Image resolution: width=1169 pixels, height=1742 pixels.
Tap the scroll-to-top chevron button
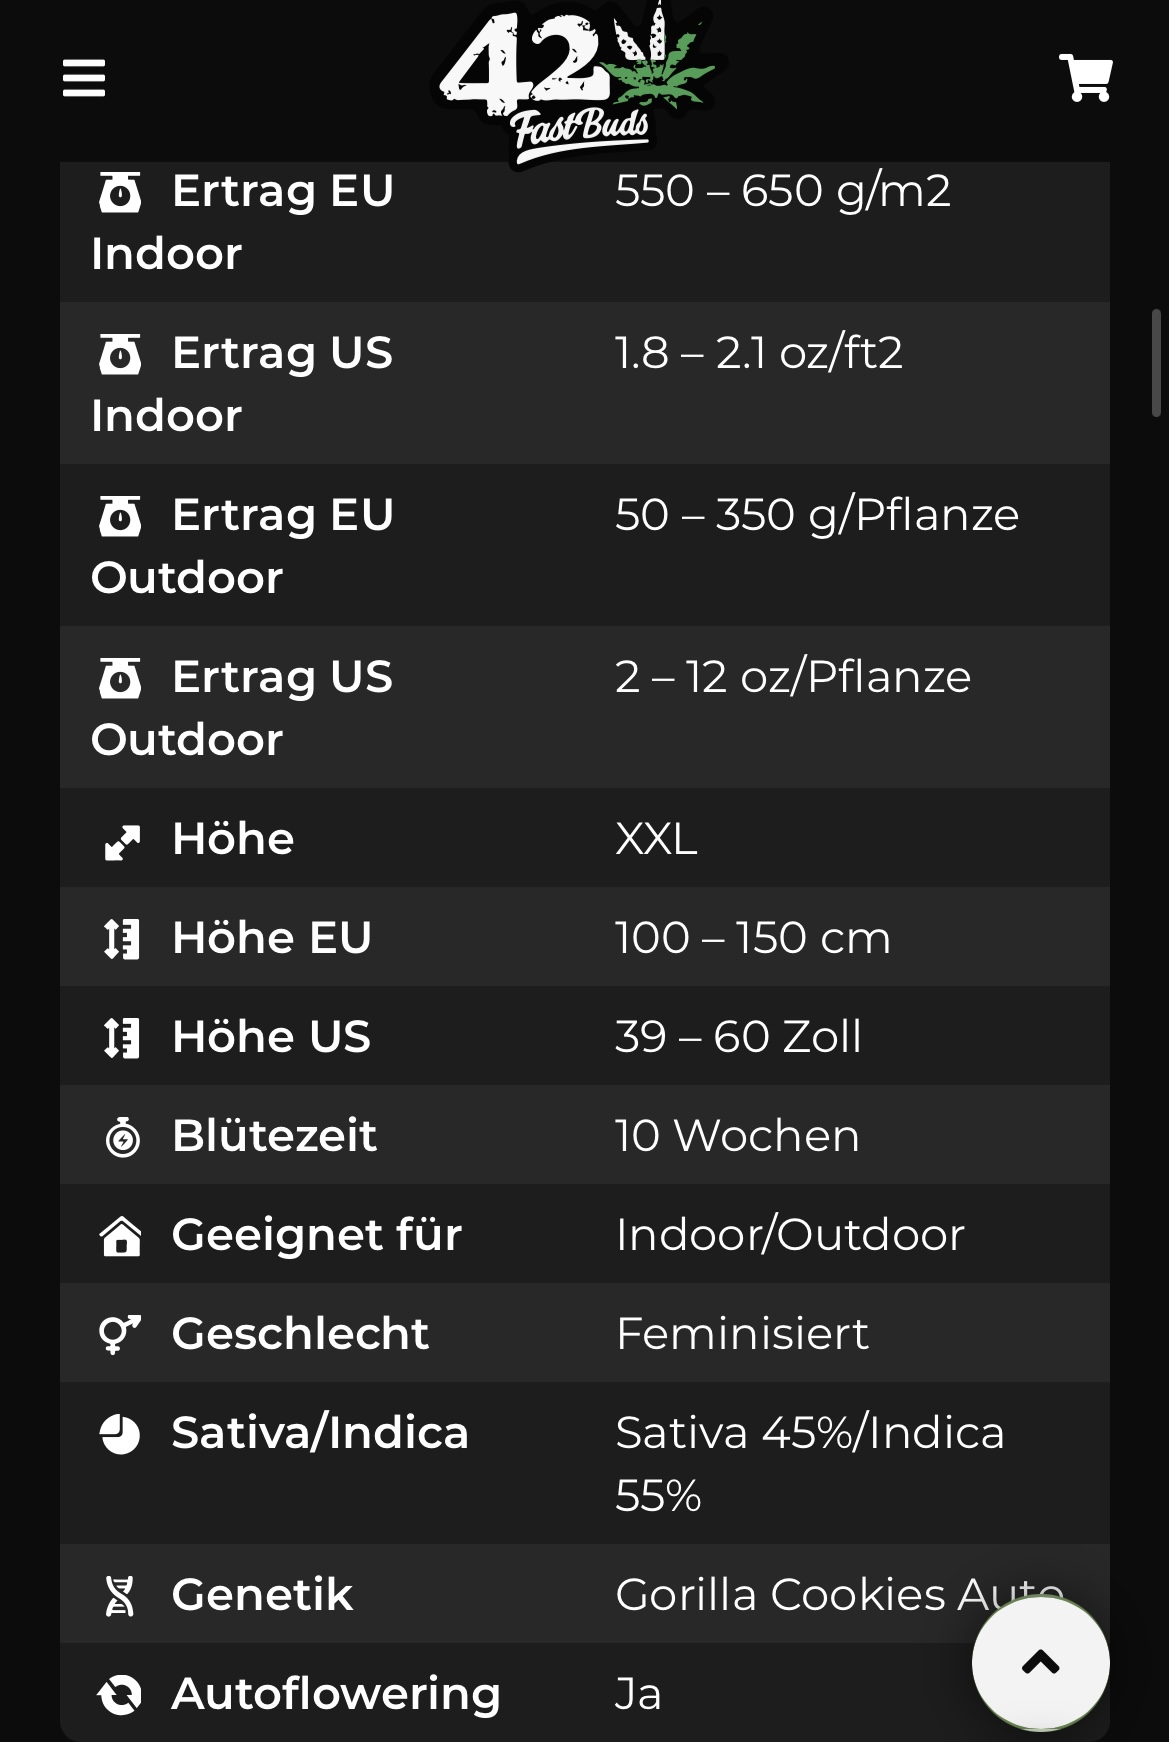pos(1040,1662)
